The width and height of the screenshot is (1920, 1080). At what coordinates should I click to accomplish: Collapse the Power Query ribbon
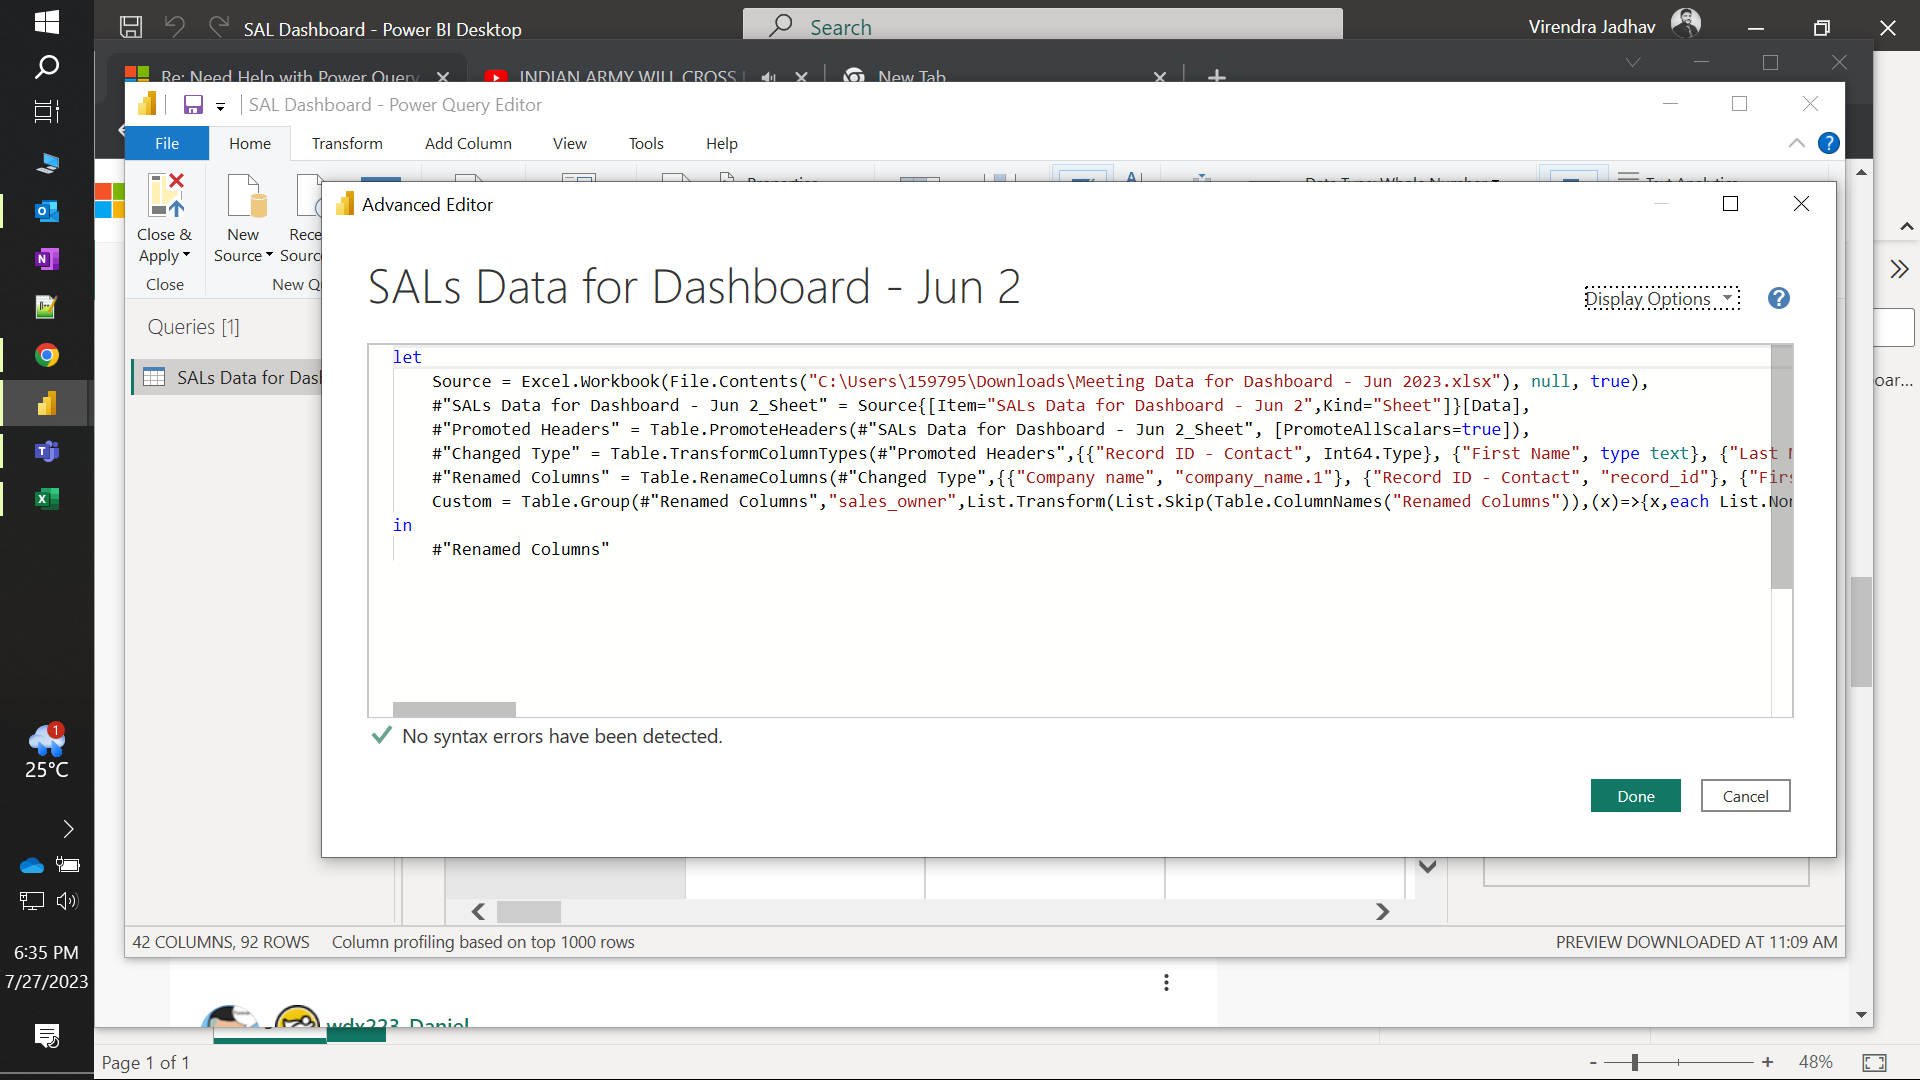(1796, 143)
